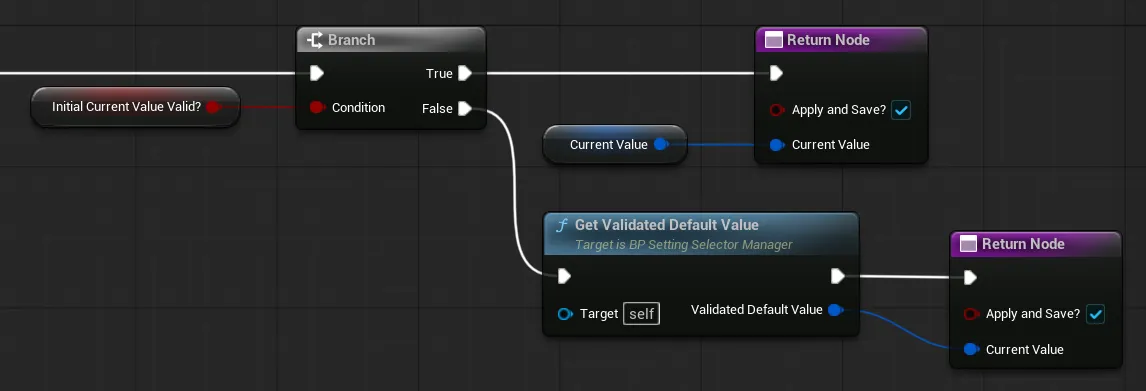Select the Branch node title
The image size is (1146, 391).
point(352,40)
